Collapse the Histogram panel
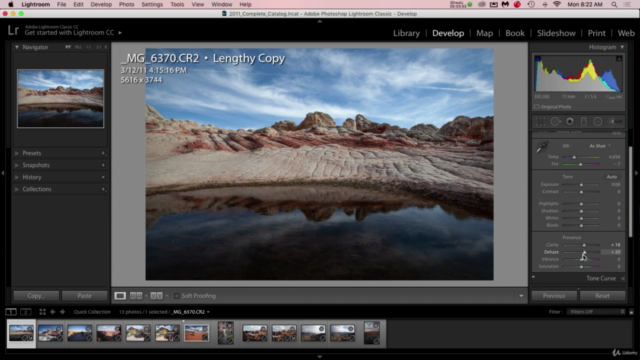 [622, 47]
